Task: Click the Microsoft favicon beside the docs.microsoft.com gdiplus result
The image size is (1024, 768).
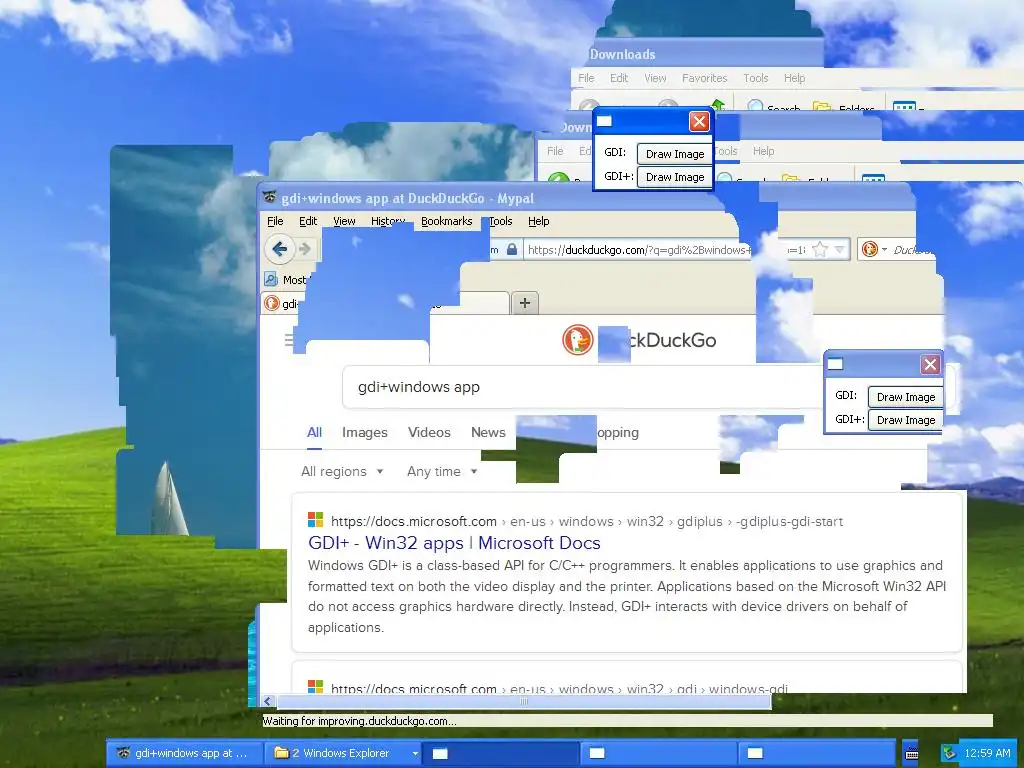Action: point(315,520)
